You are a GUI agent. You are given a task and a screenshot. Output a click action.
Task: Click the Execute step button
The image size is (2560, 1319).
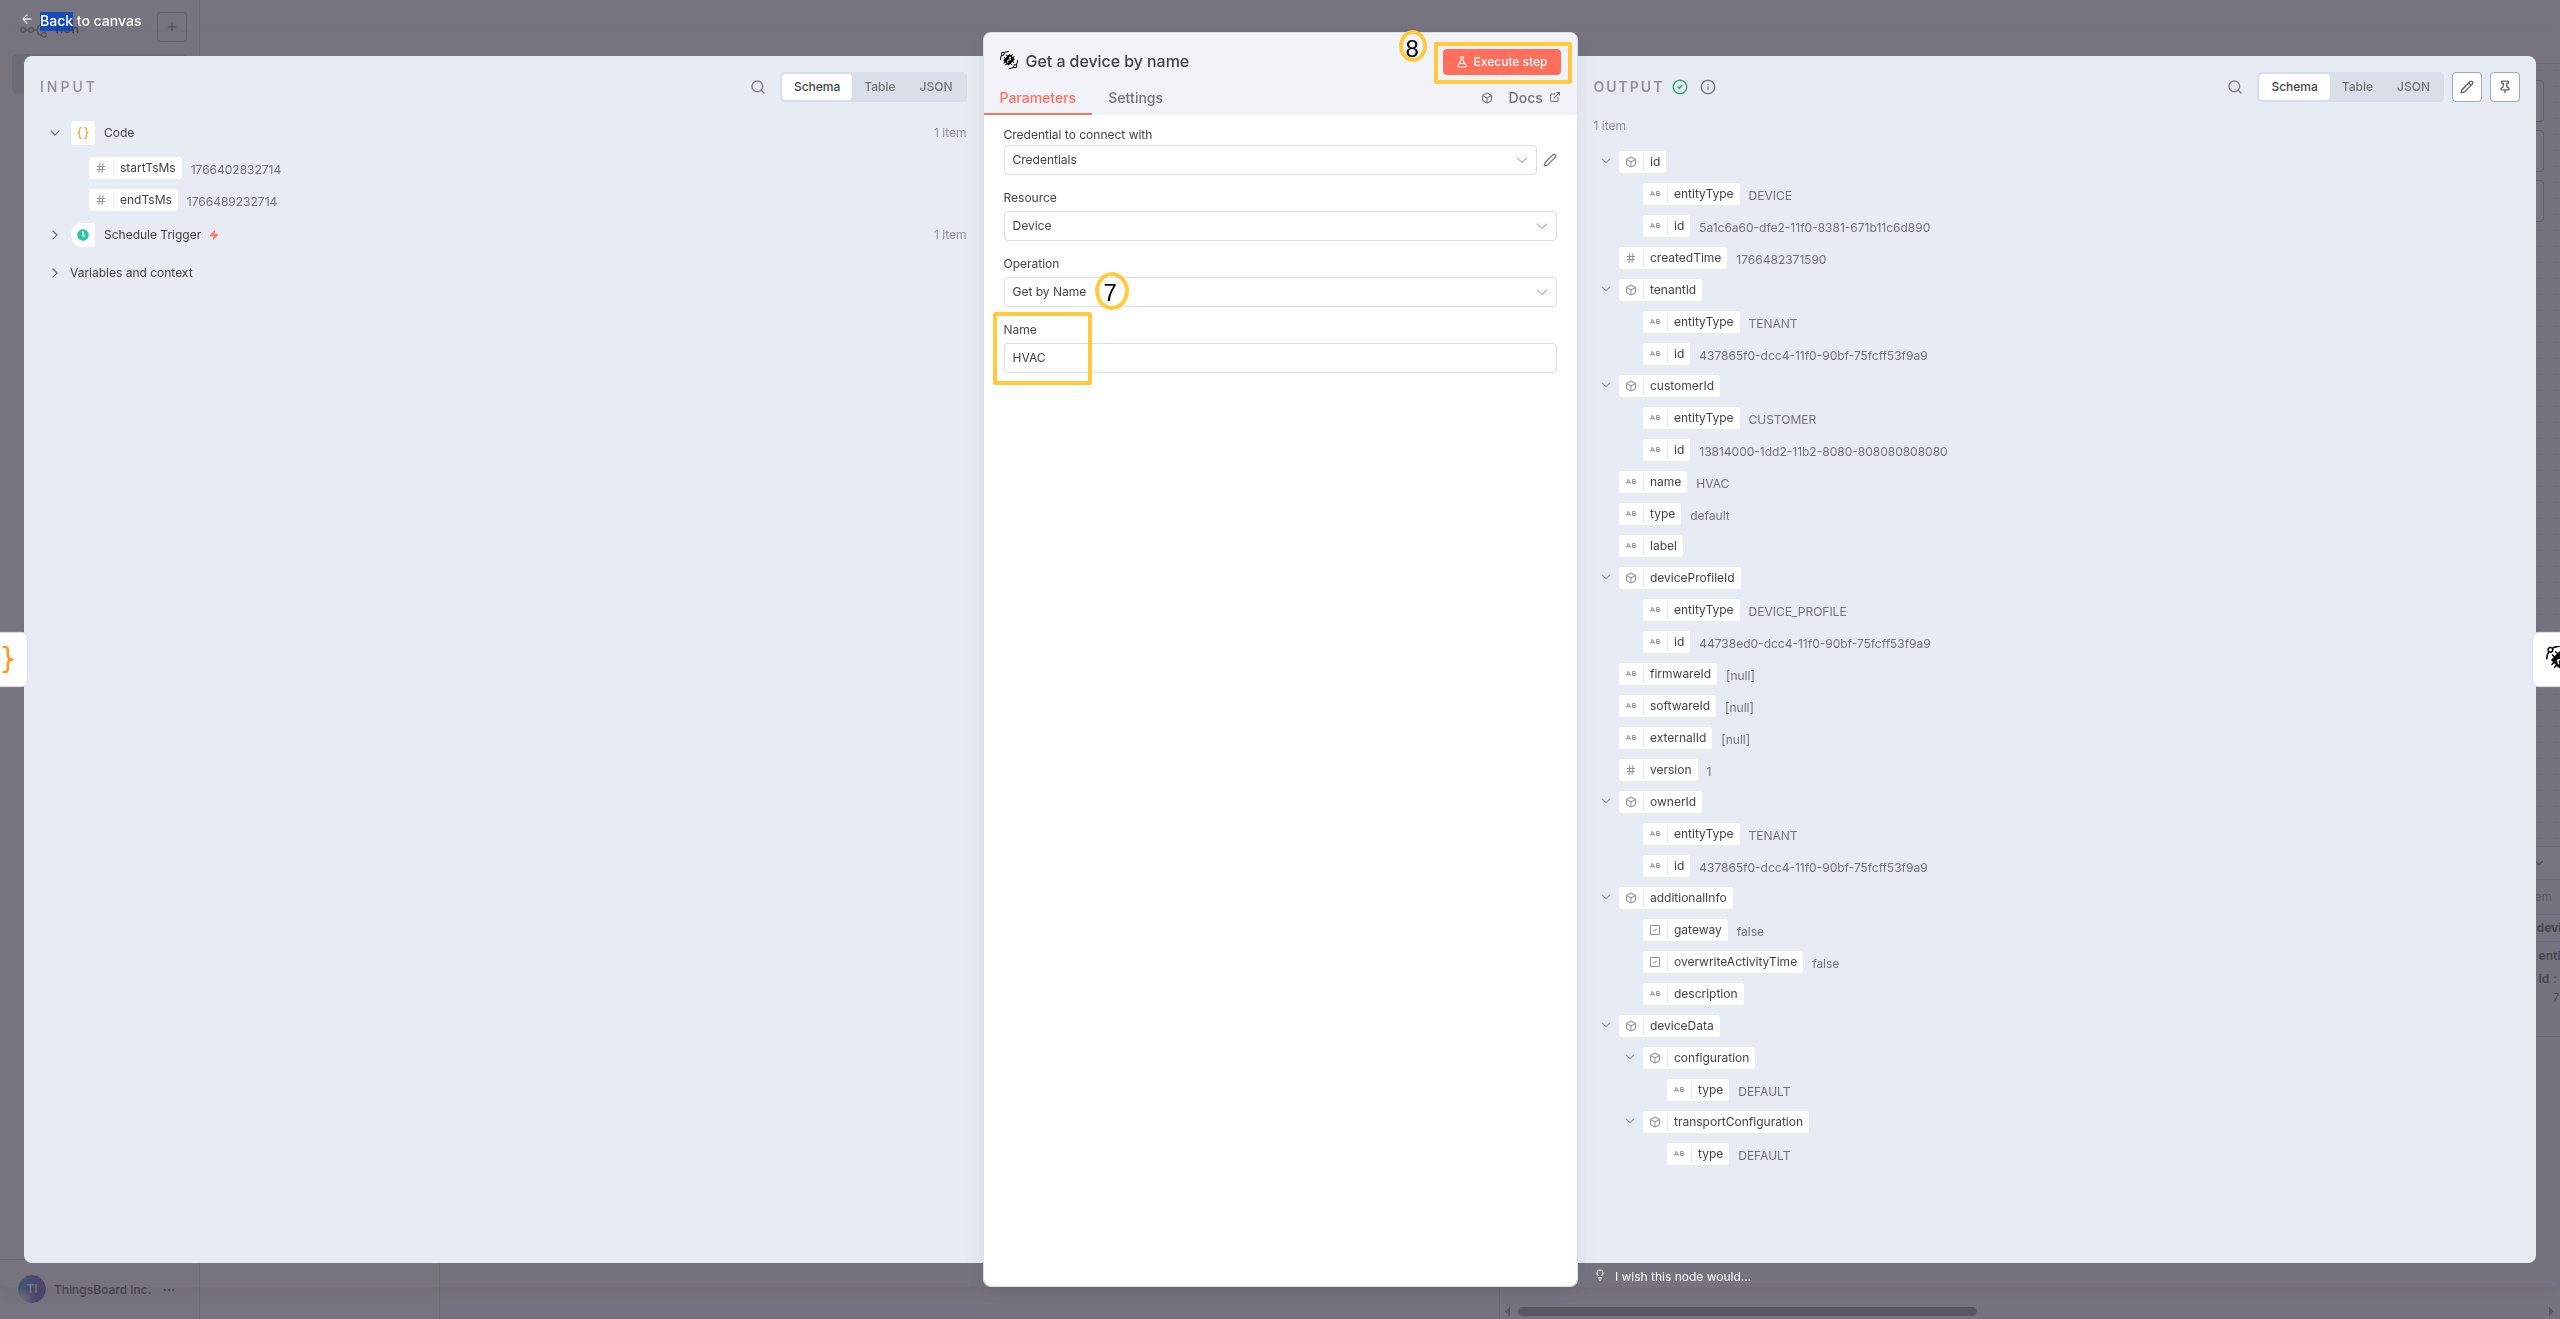(x=1501, y=62)
